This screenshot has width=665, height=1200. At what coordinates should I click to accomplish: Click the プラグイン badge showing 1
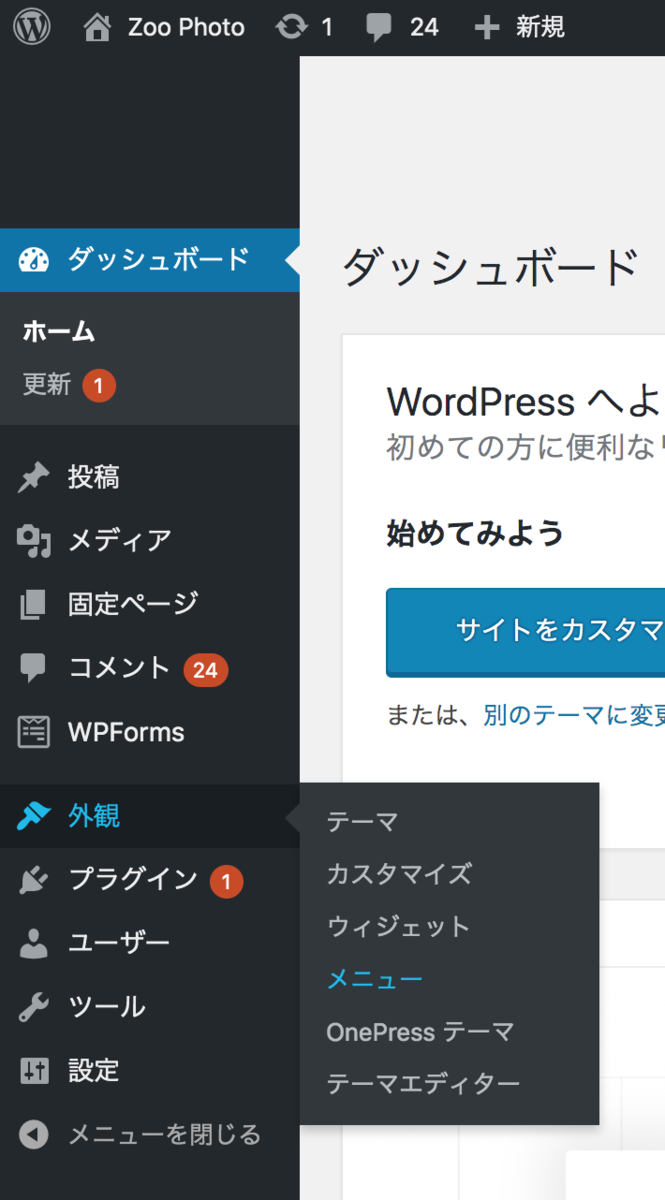click(x=226, y=881)
